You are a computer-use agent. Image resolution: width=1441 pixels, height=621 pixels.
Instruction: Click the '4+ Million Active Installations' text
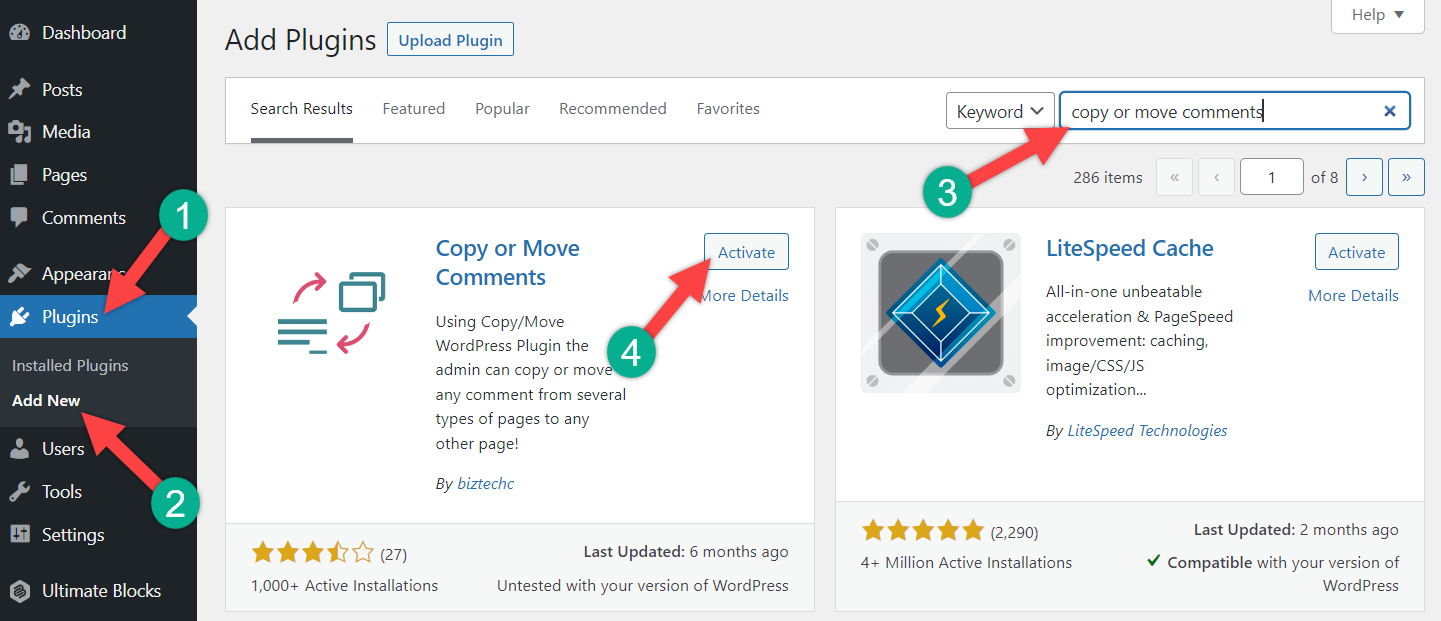(x=966, y=562)
